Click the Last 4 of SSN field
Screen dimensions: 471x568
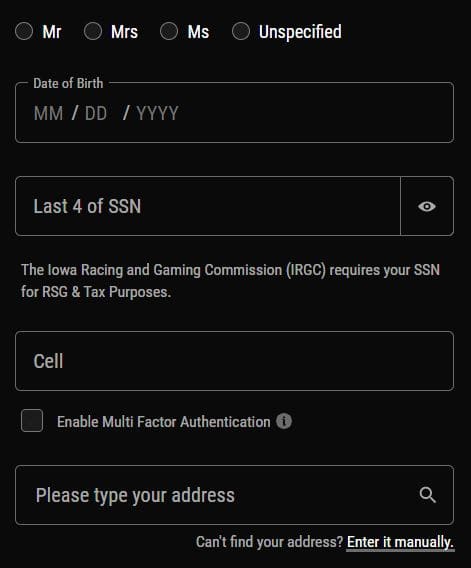point(208,206)
